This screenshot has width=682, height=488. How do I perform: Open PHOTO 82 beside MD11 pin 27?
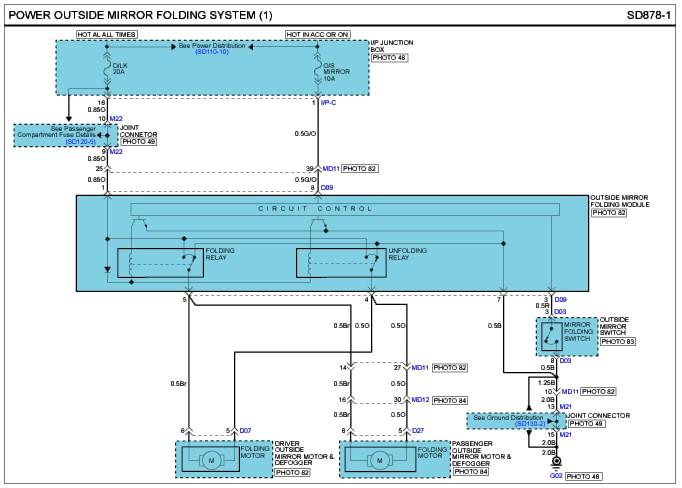450,368
